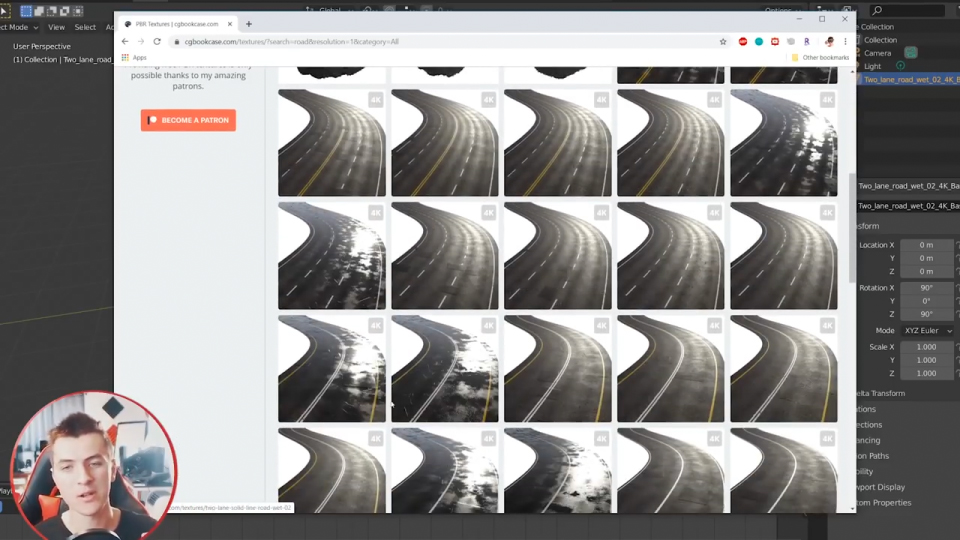Select the Blender select box tool icon
960x540 pixels.
click(x=4, y=11)
